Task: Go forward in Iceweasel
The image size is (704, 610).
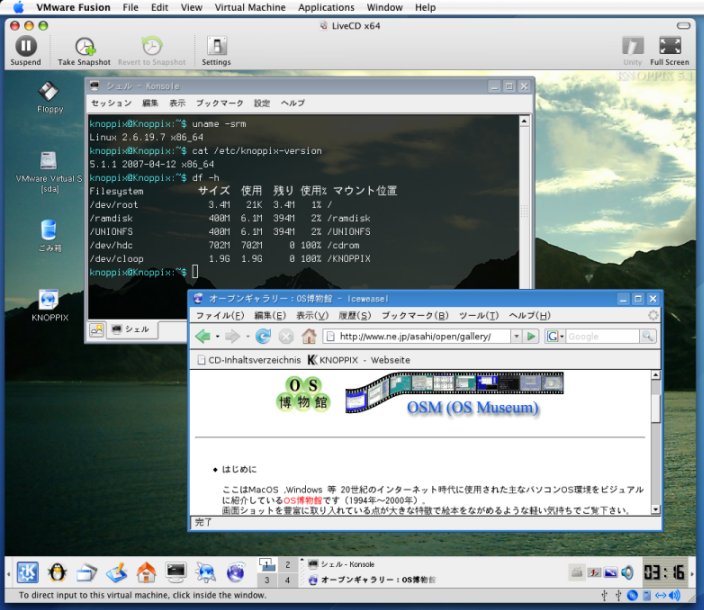Action: (x=232, y=336)
